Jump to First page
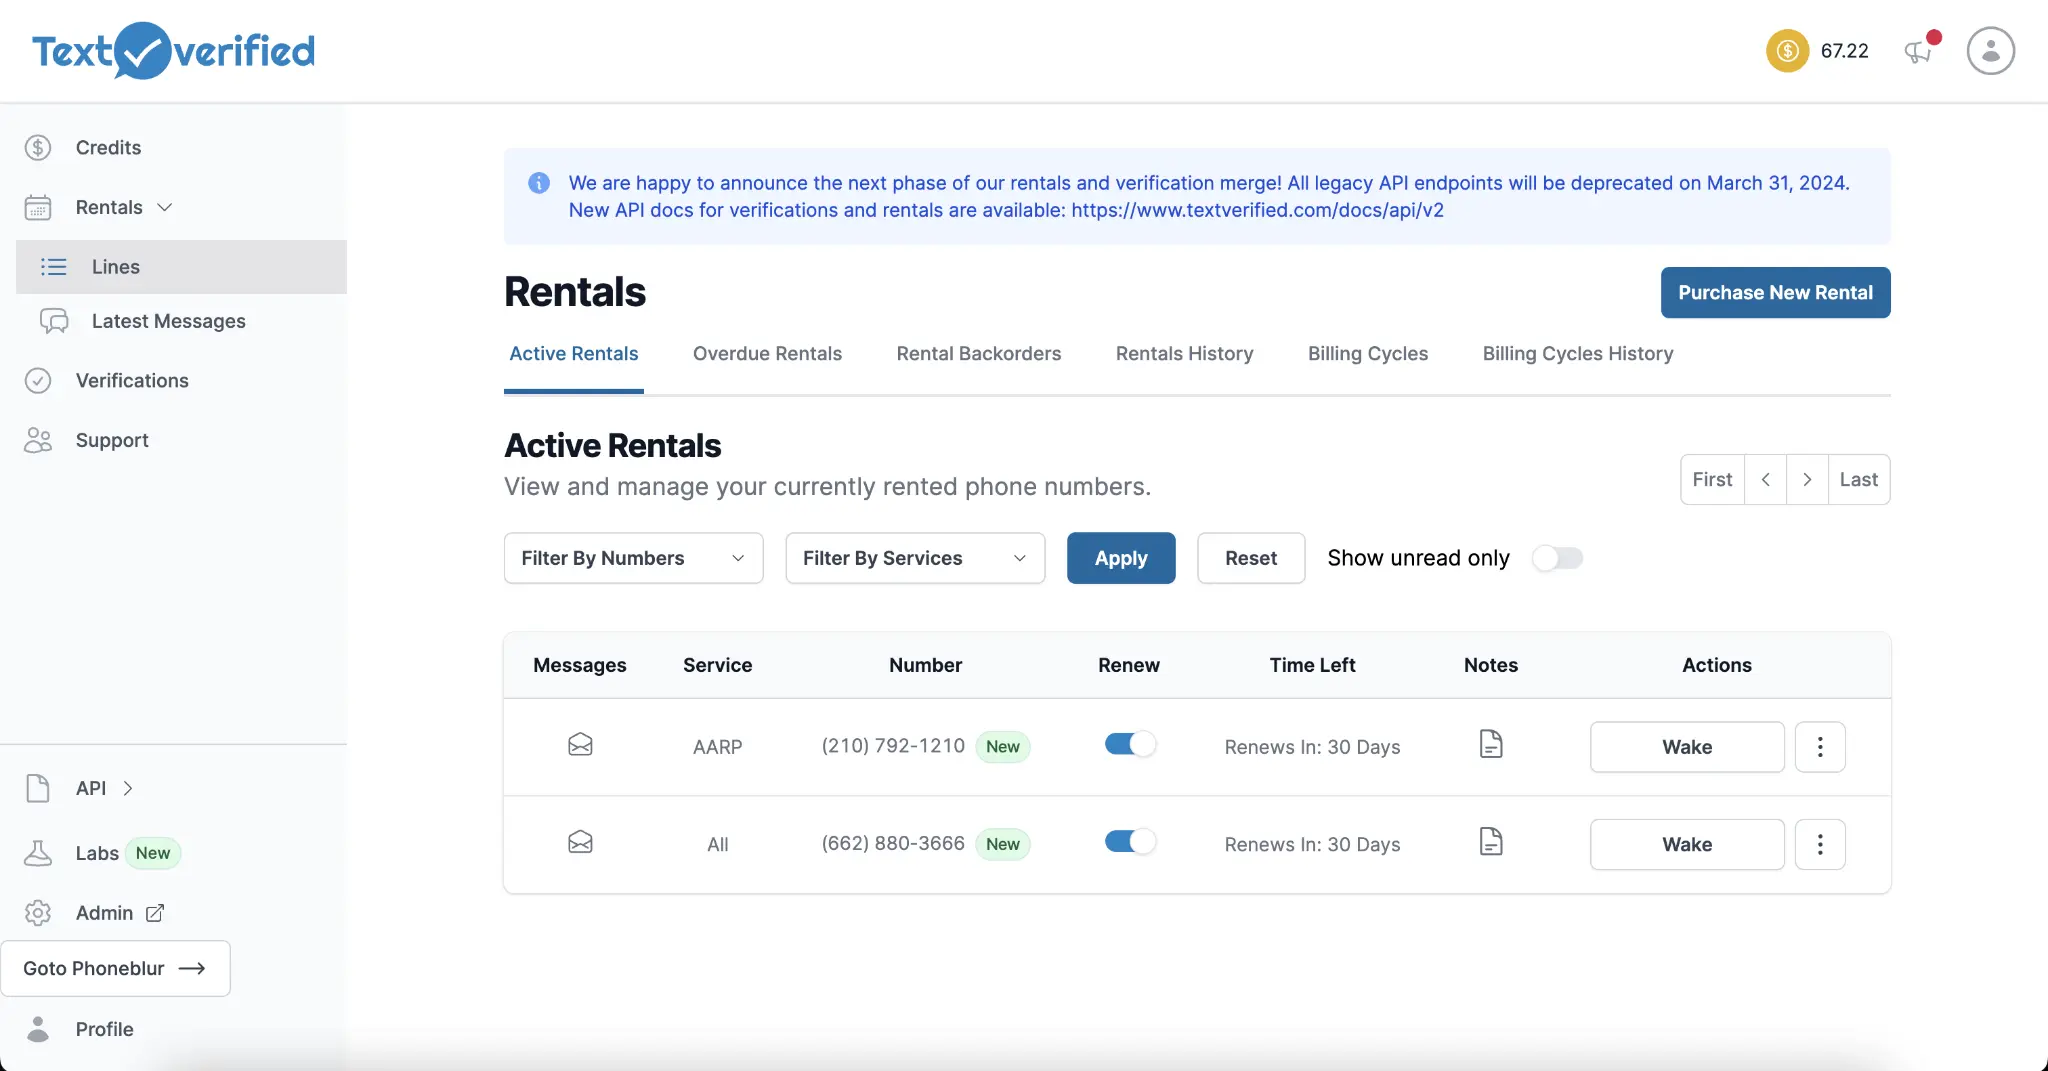2048x1071 pixels. click(1712, 480)
